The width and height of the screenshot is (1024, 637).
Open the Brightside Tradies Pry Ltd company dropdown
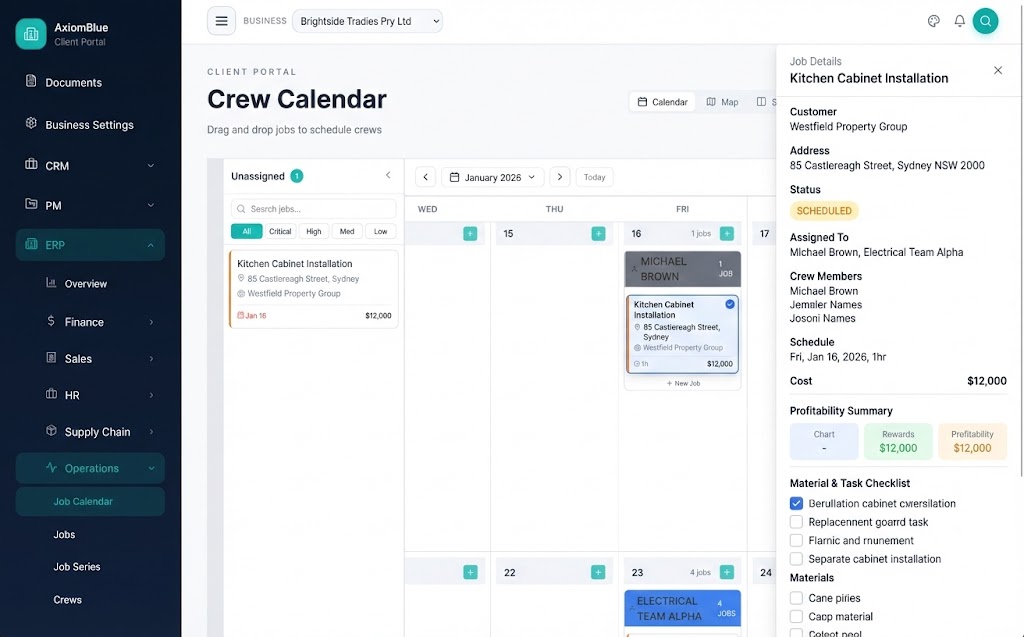point(367,20)
